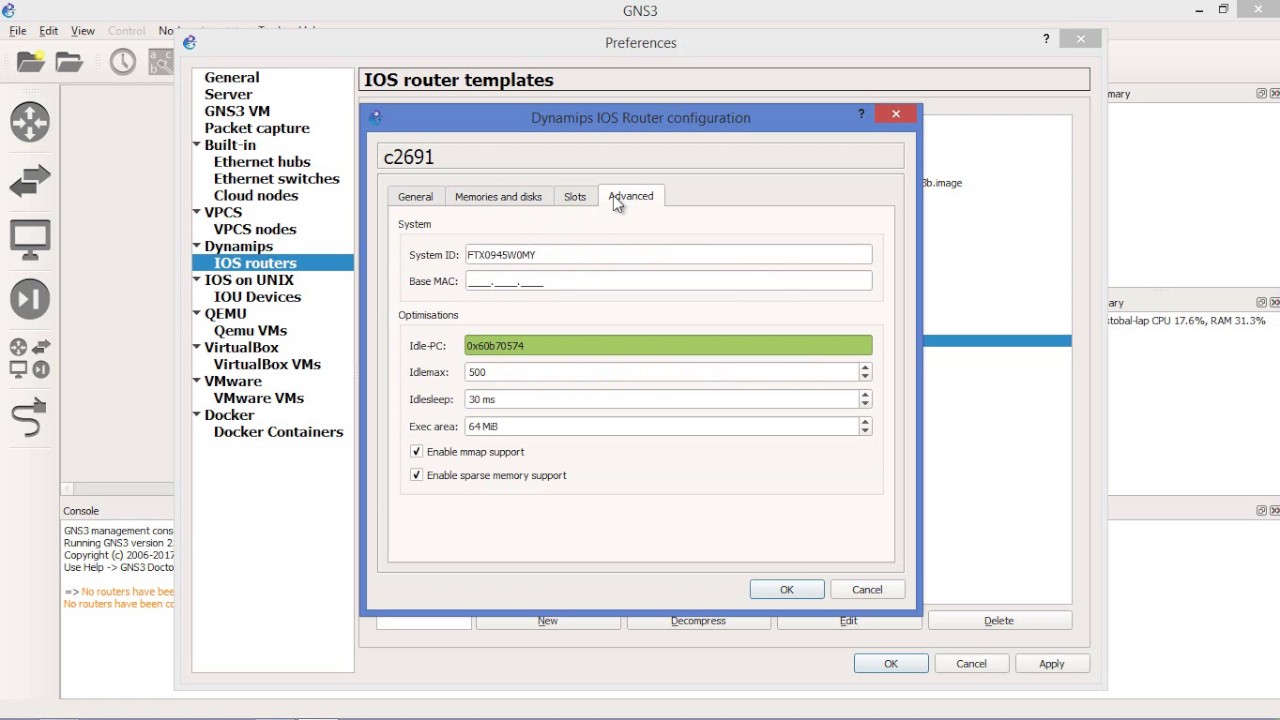
Task: Switch to the Slots tab
Action: click(x=575, y=197)
